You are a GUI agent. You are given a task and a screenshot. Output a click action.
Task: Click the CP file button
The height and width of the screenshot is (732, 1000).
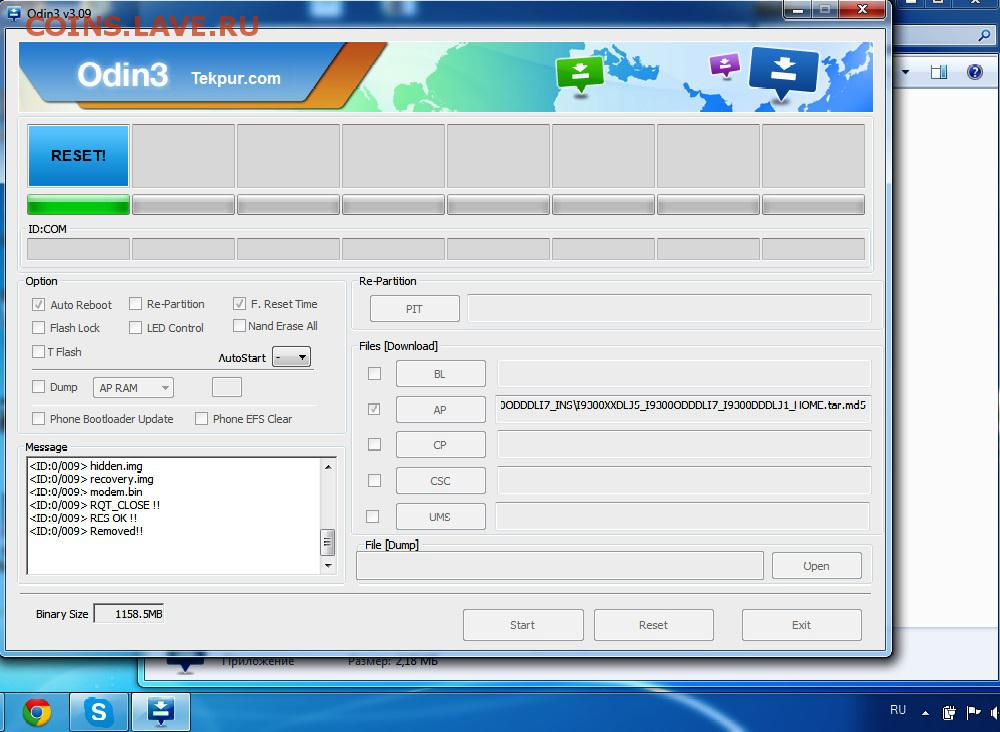pyautogui.click(x=441, y=444)
